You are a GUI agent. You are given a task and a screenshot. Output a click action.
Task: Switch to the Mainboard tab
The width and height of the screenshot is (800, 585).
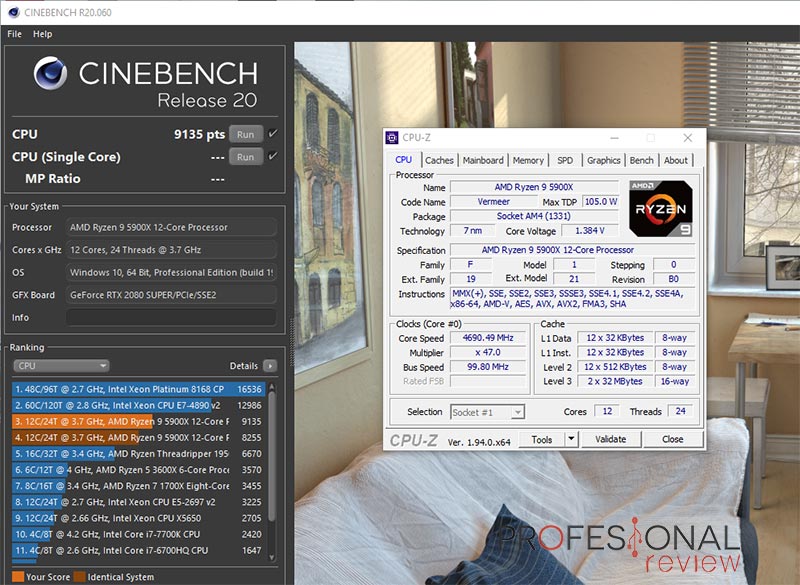point(483,160)
